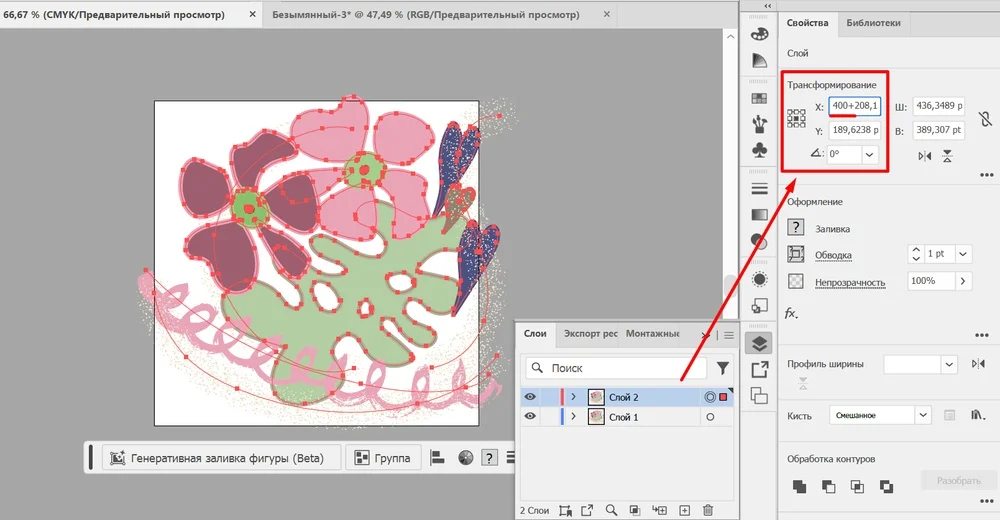Click the filter funnel icon in Layers

click(x=723, y=368)
